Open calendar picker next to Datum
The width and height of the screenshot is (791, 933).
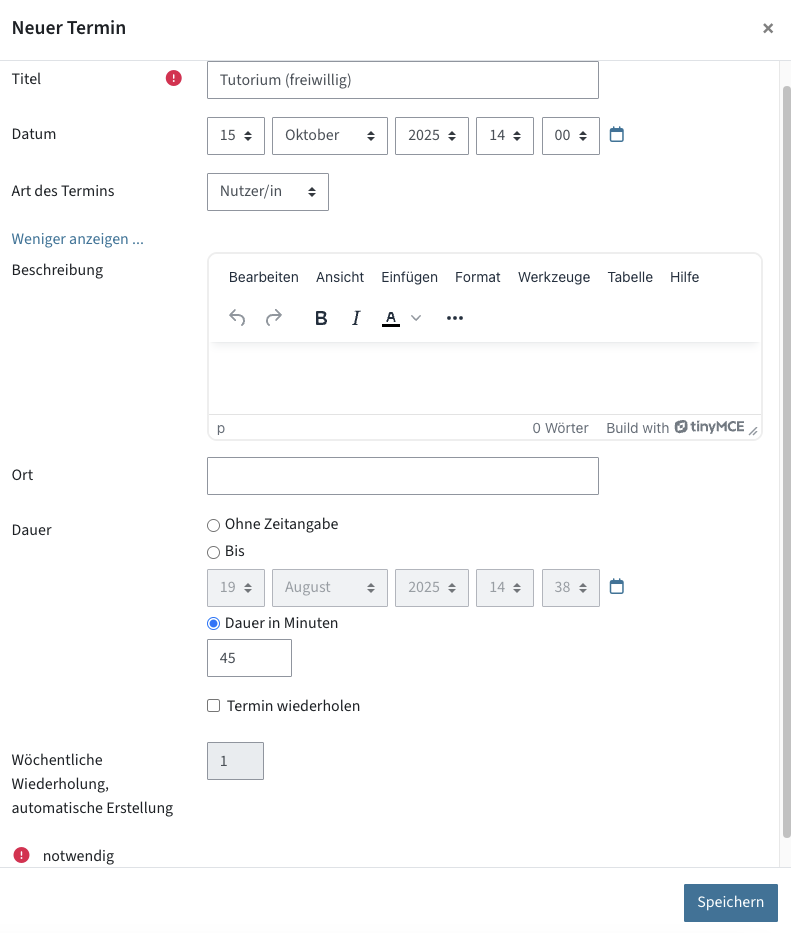617,134
